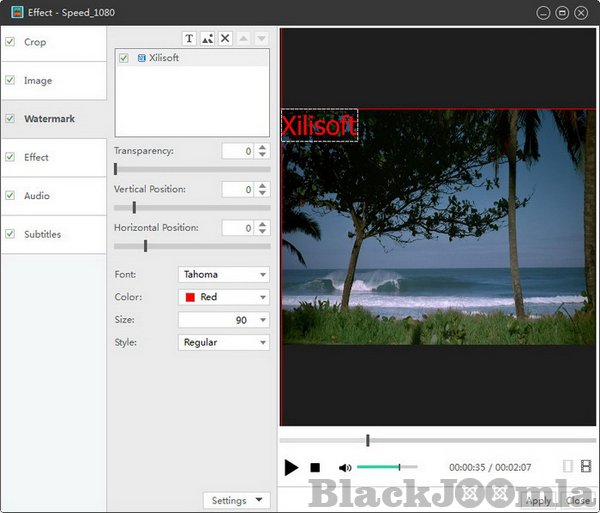Expand the Style dropdown showing Regular
The image size is (600, 513).
pyautogui.click(x=223, y=342)
